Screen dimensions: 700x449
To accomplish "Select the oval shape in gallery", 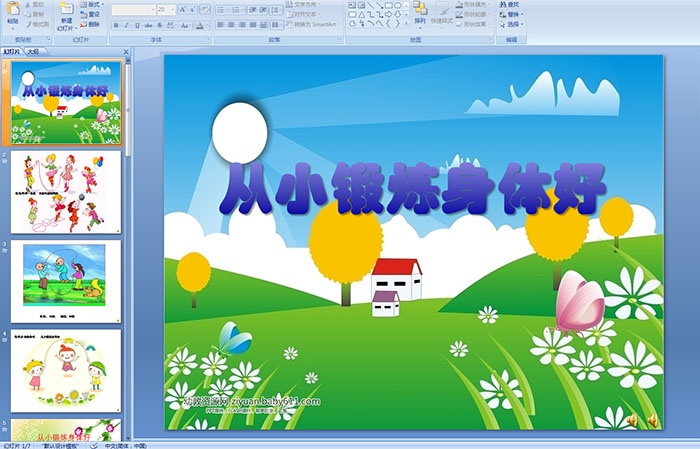I will (397, 5).
